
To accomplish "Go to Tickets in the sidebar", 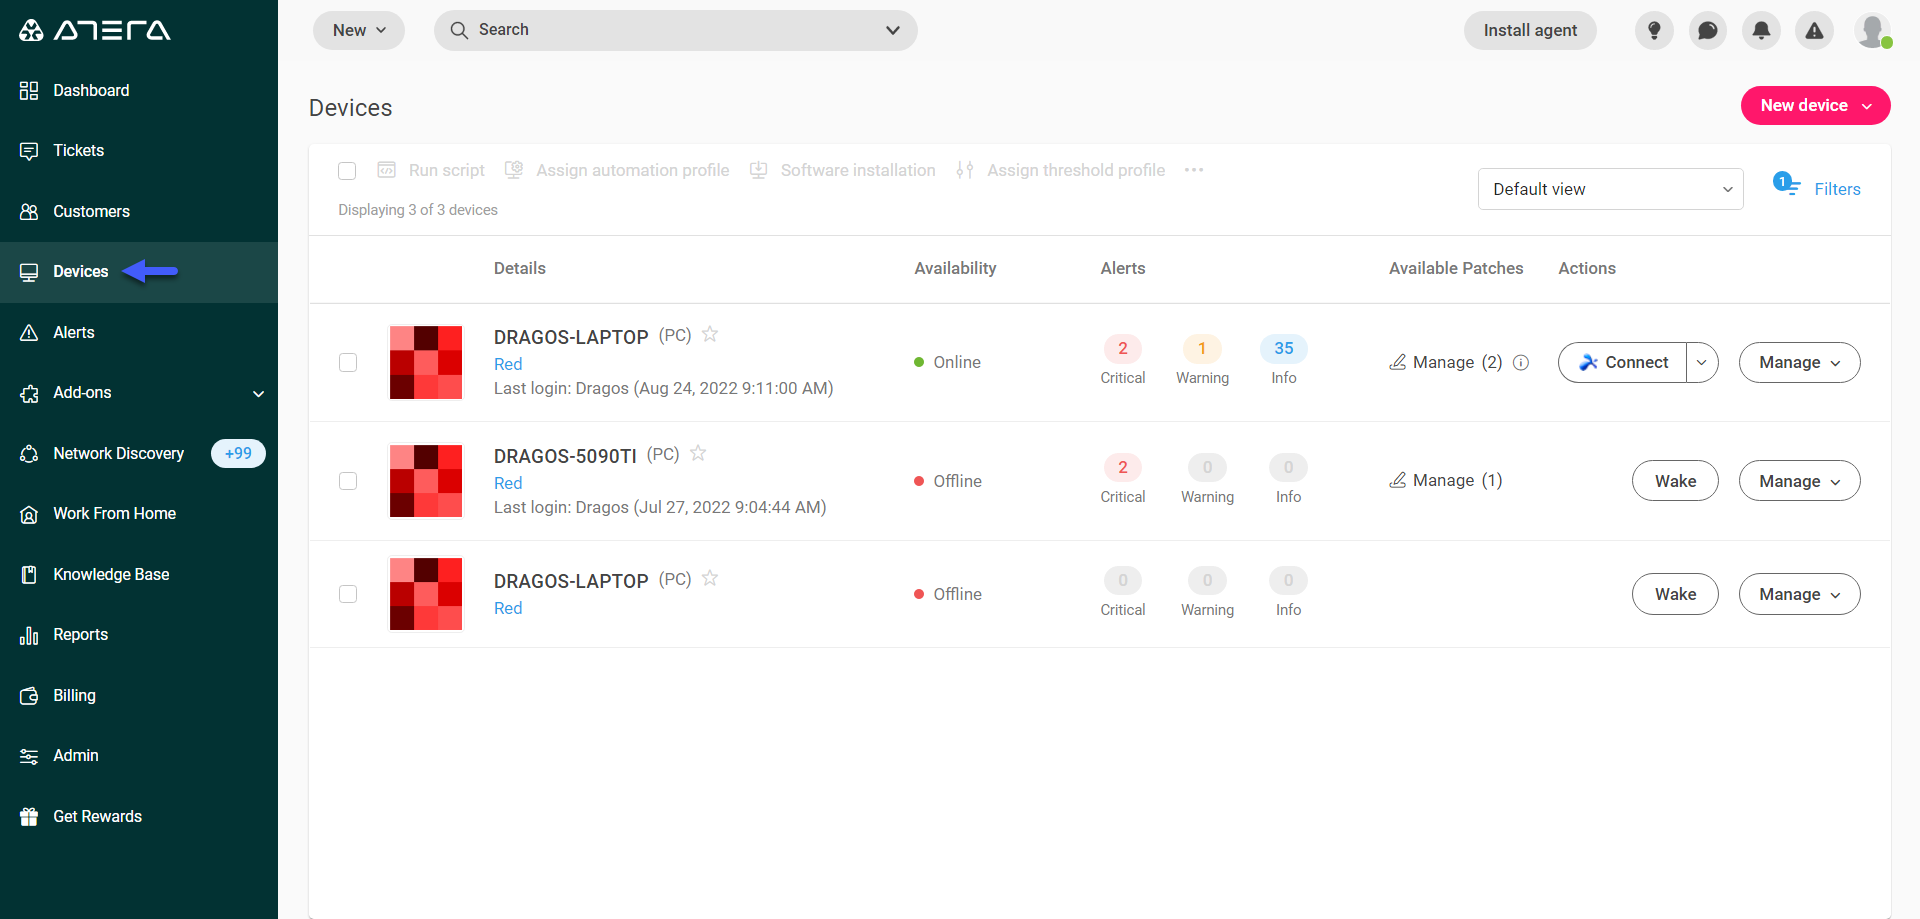I will tap(78, 150).
